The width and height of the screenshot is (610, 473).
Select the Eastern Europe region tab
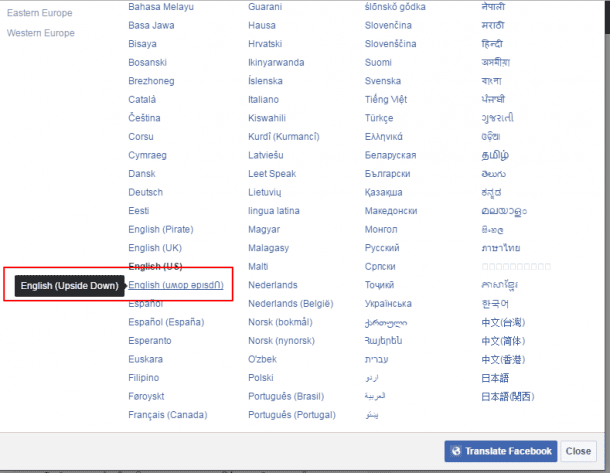(x=41, y=13)
